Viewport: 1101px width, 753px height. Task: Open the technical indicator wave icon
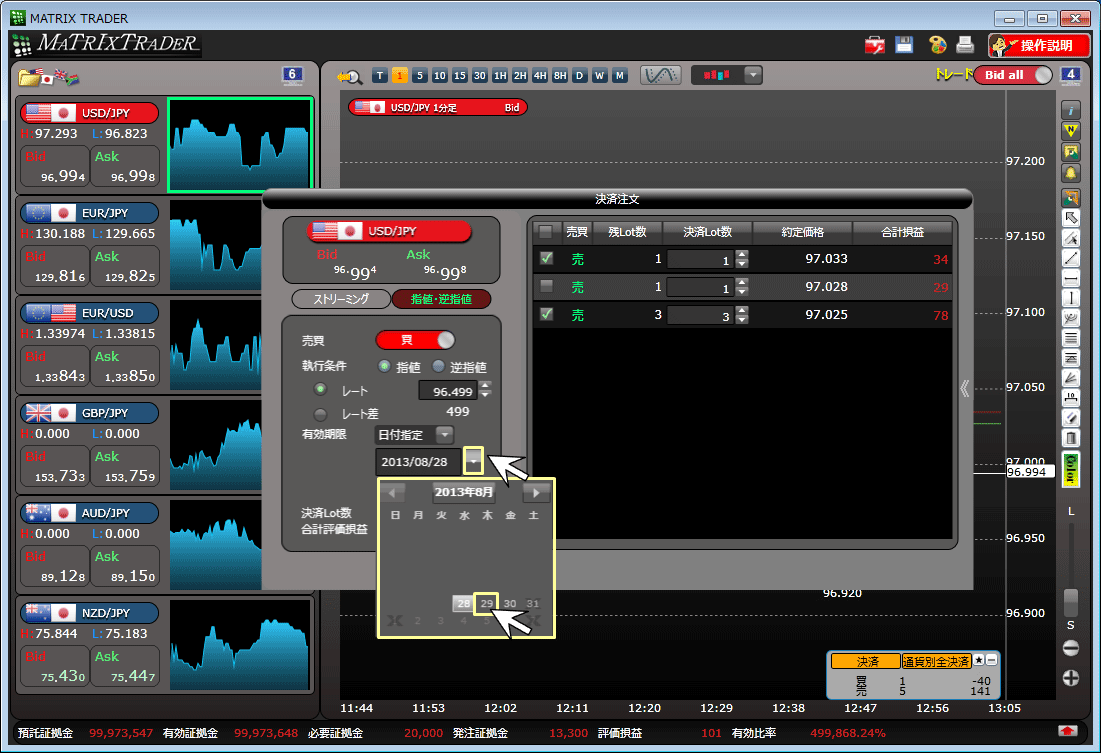pos(660,75)
